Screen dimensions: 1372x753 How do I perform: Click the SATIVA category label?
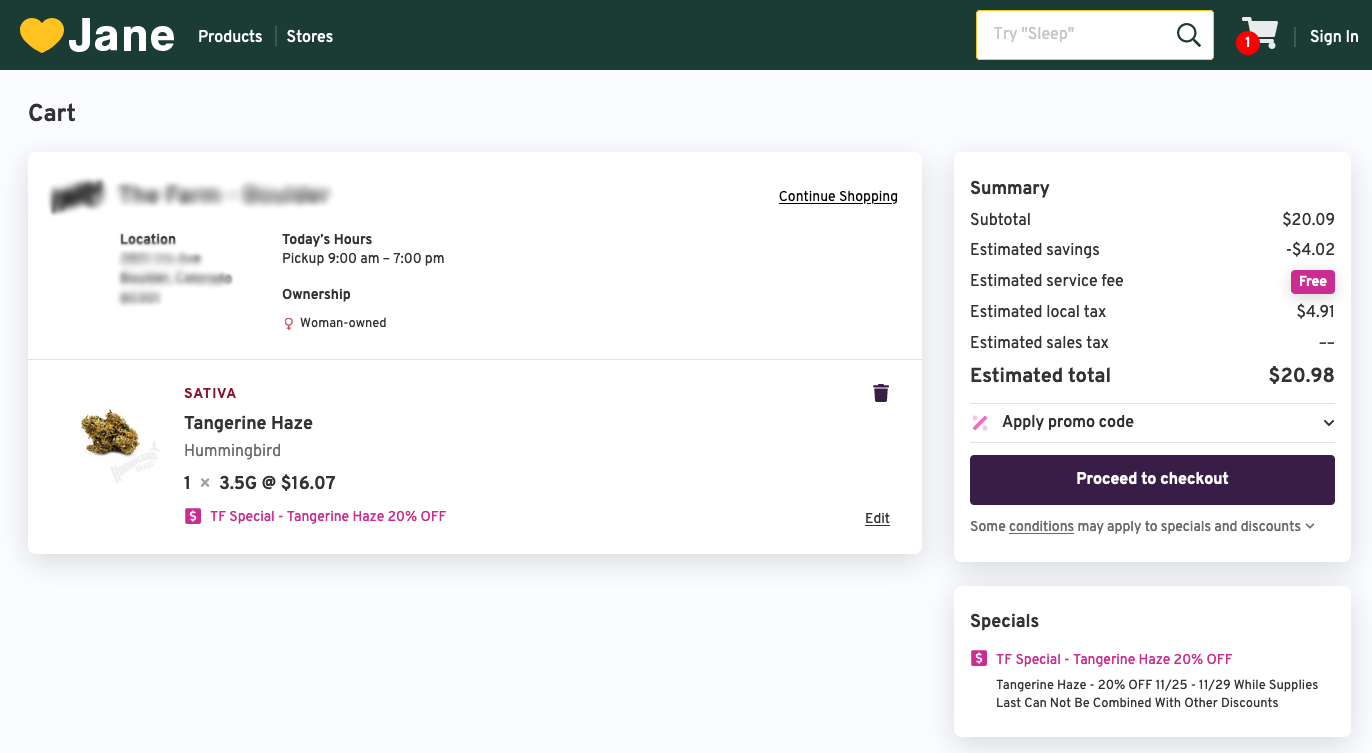click(x=210, y=393)
